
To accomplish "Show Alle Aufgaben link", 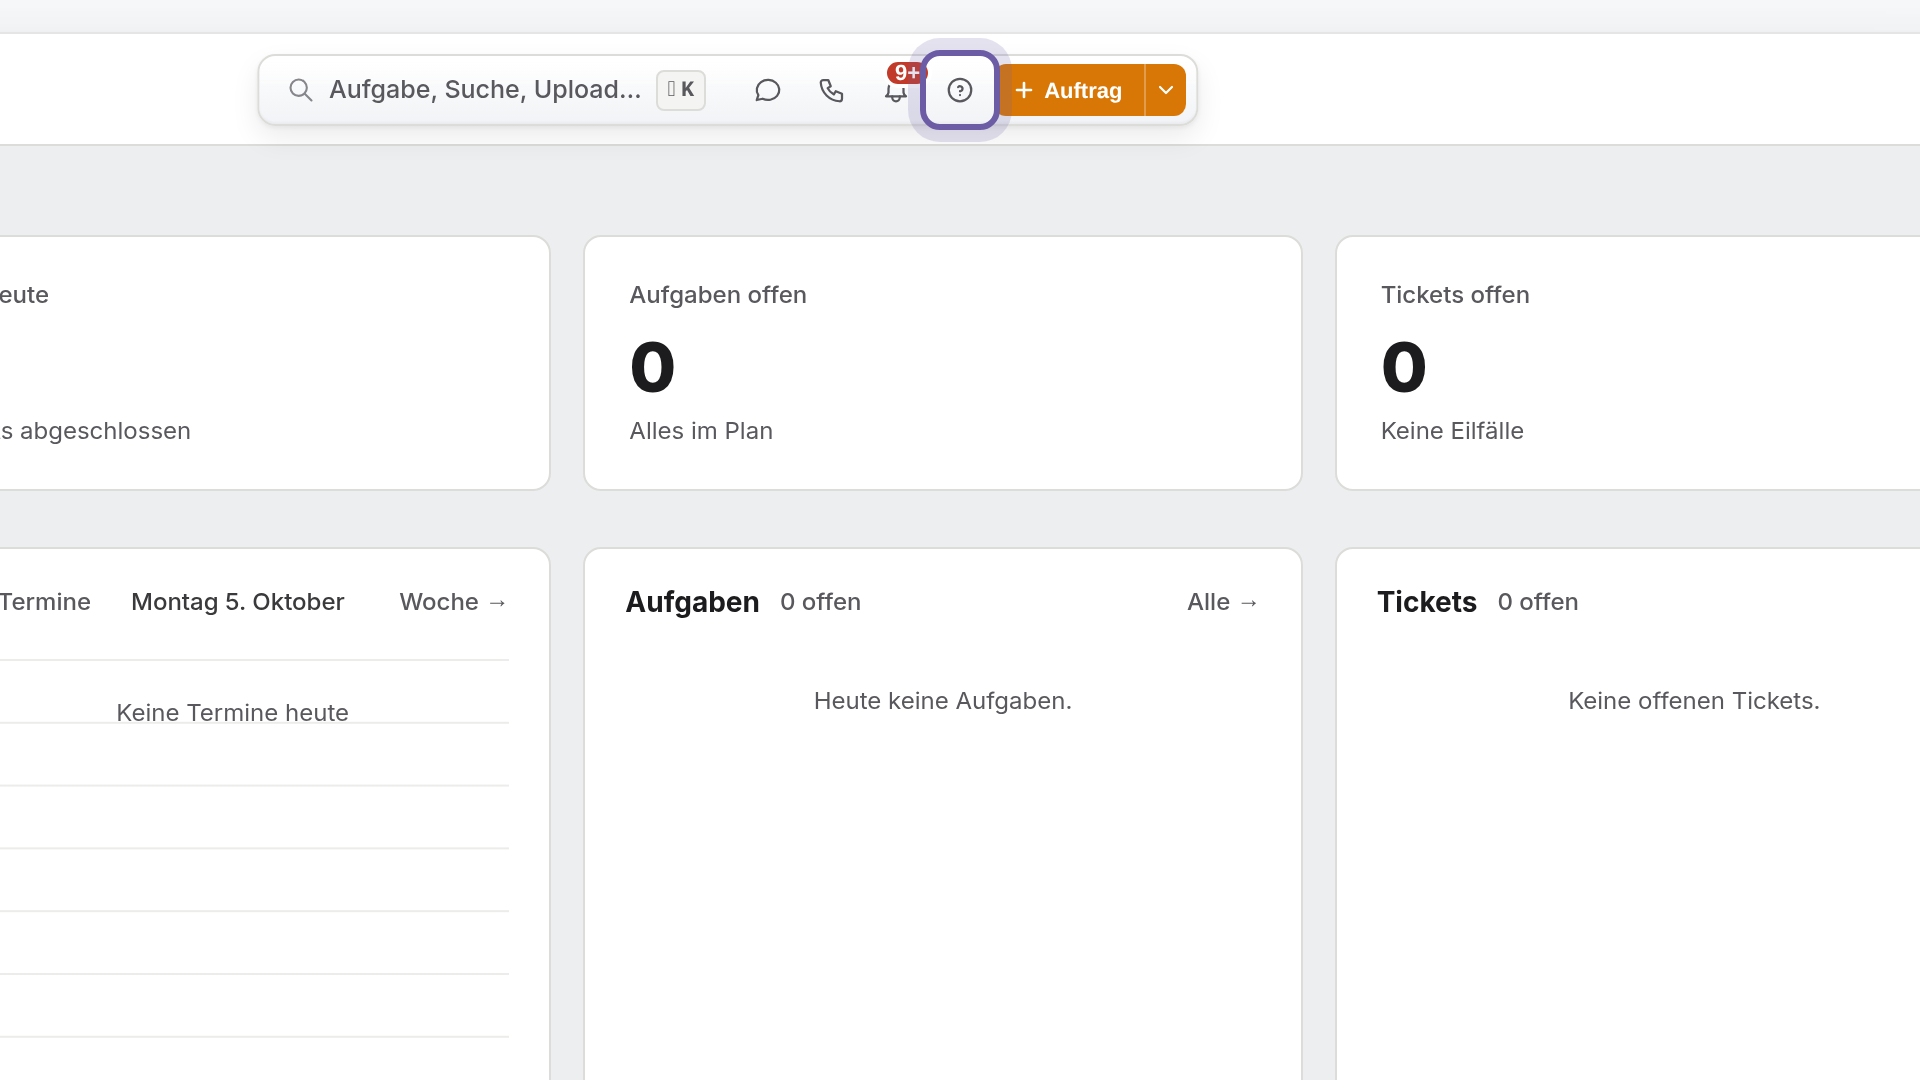I will tap(1223, 602).
